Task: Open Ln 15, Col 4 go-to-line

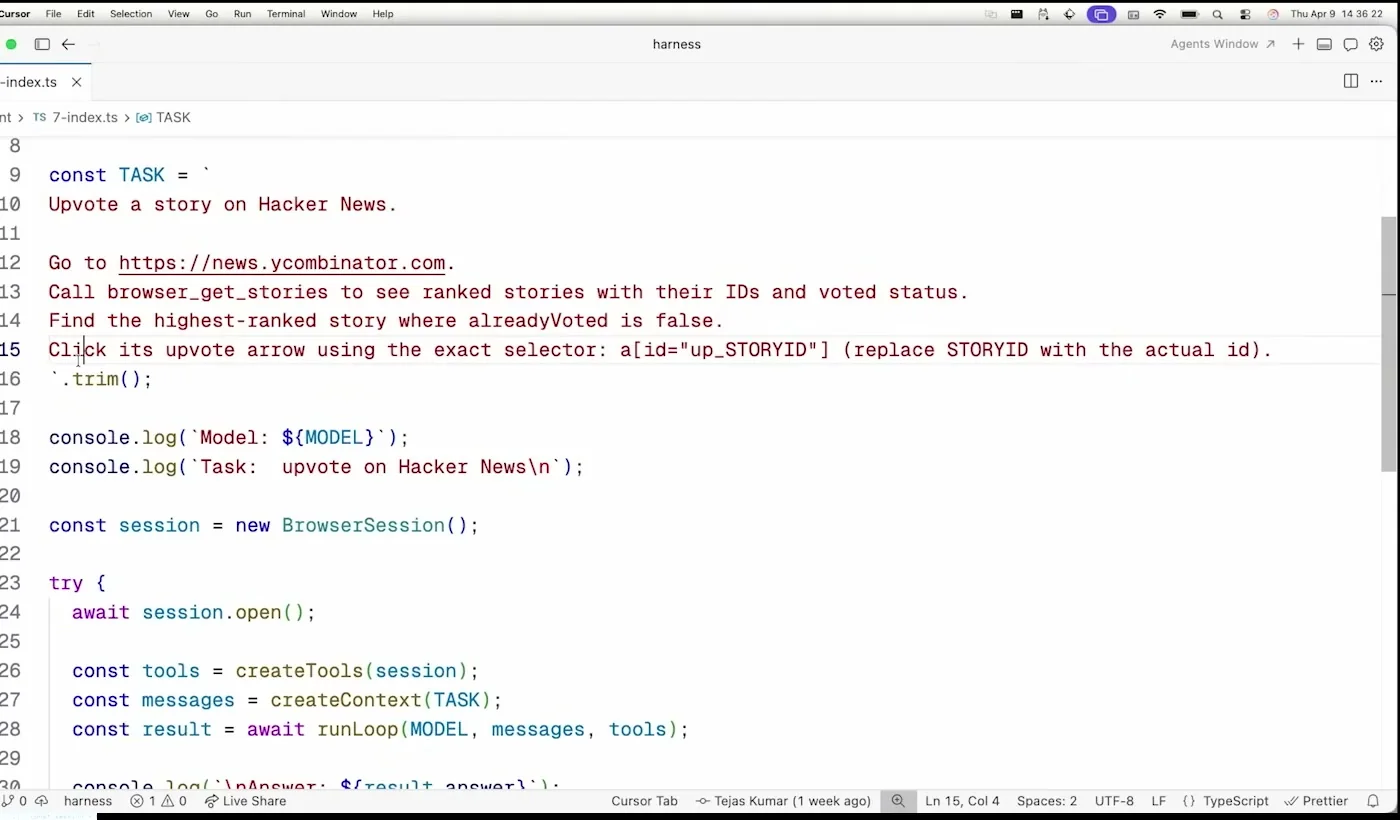Action: (962, 801)
